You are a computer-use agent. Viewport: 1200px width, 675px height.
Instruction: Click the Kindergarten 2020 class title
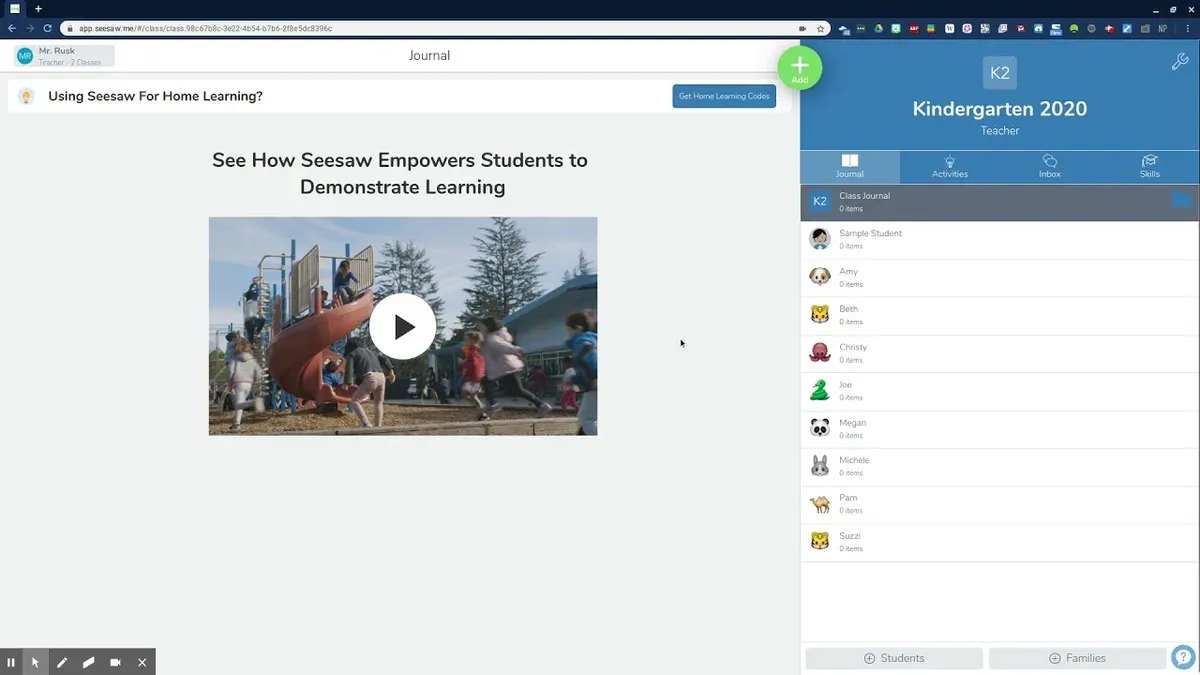[1000, 109]
